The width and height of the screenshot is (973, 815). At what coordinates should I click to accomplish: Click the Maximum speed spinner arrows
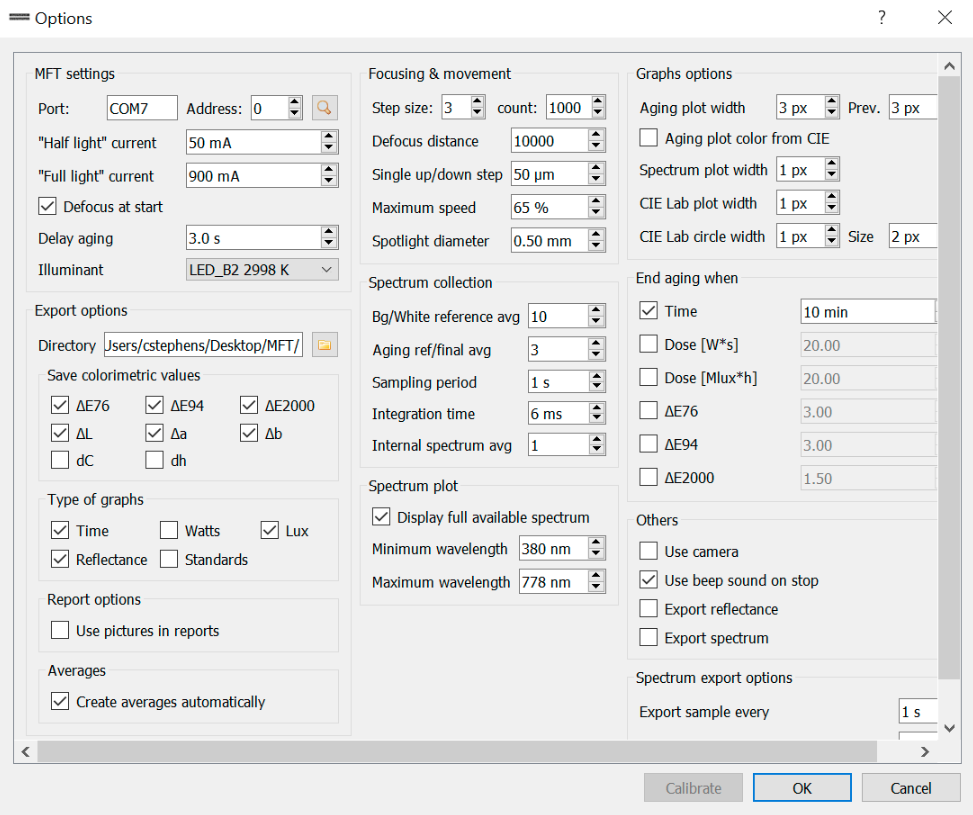click(x=597, y=208)
